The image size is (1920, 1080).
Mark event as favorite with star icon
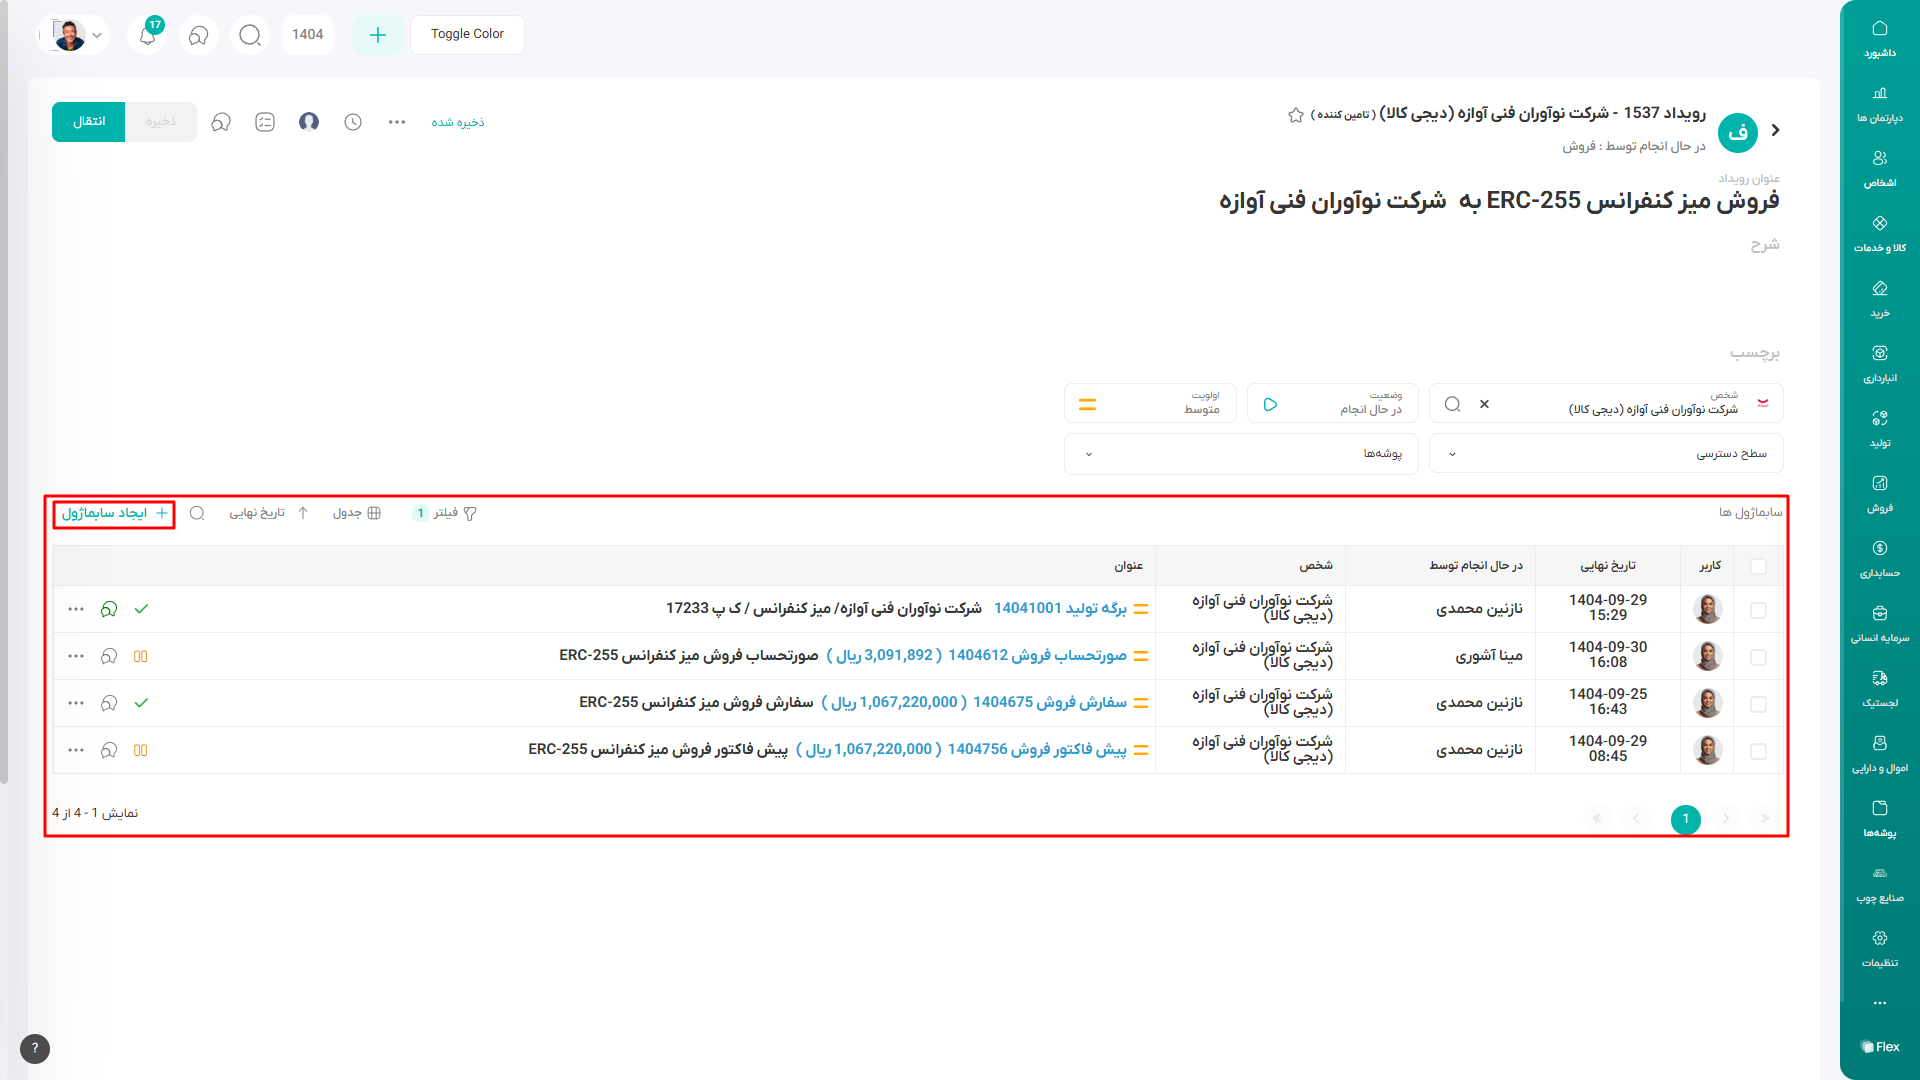tap(1296, 115)
